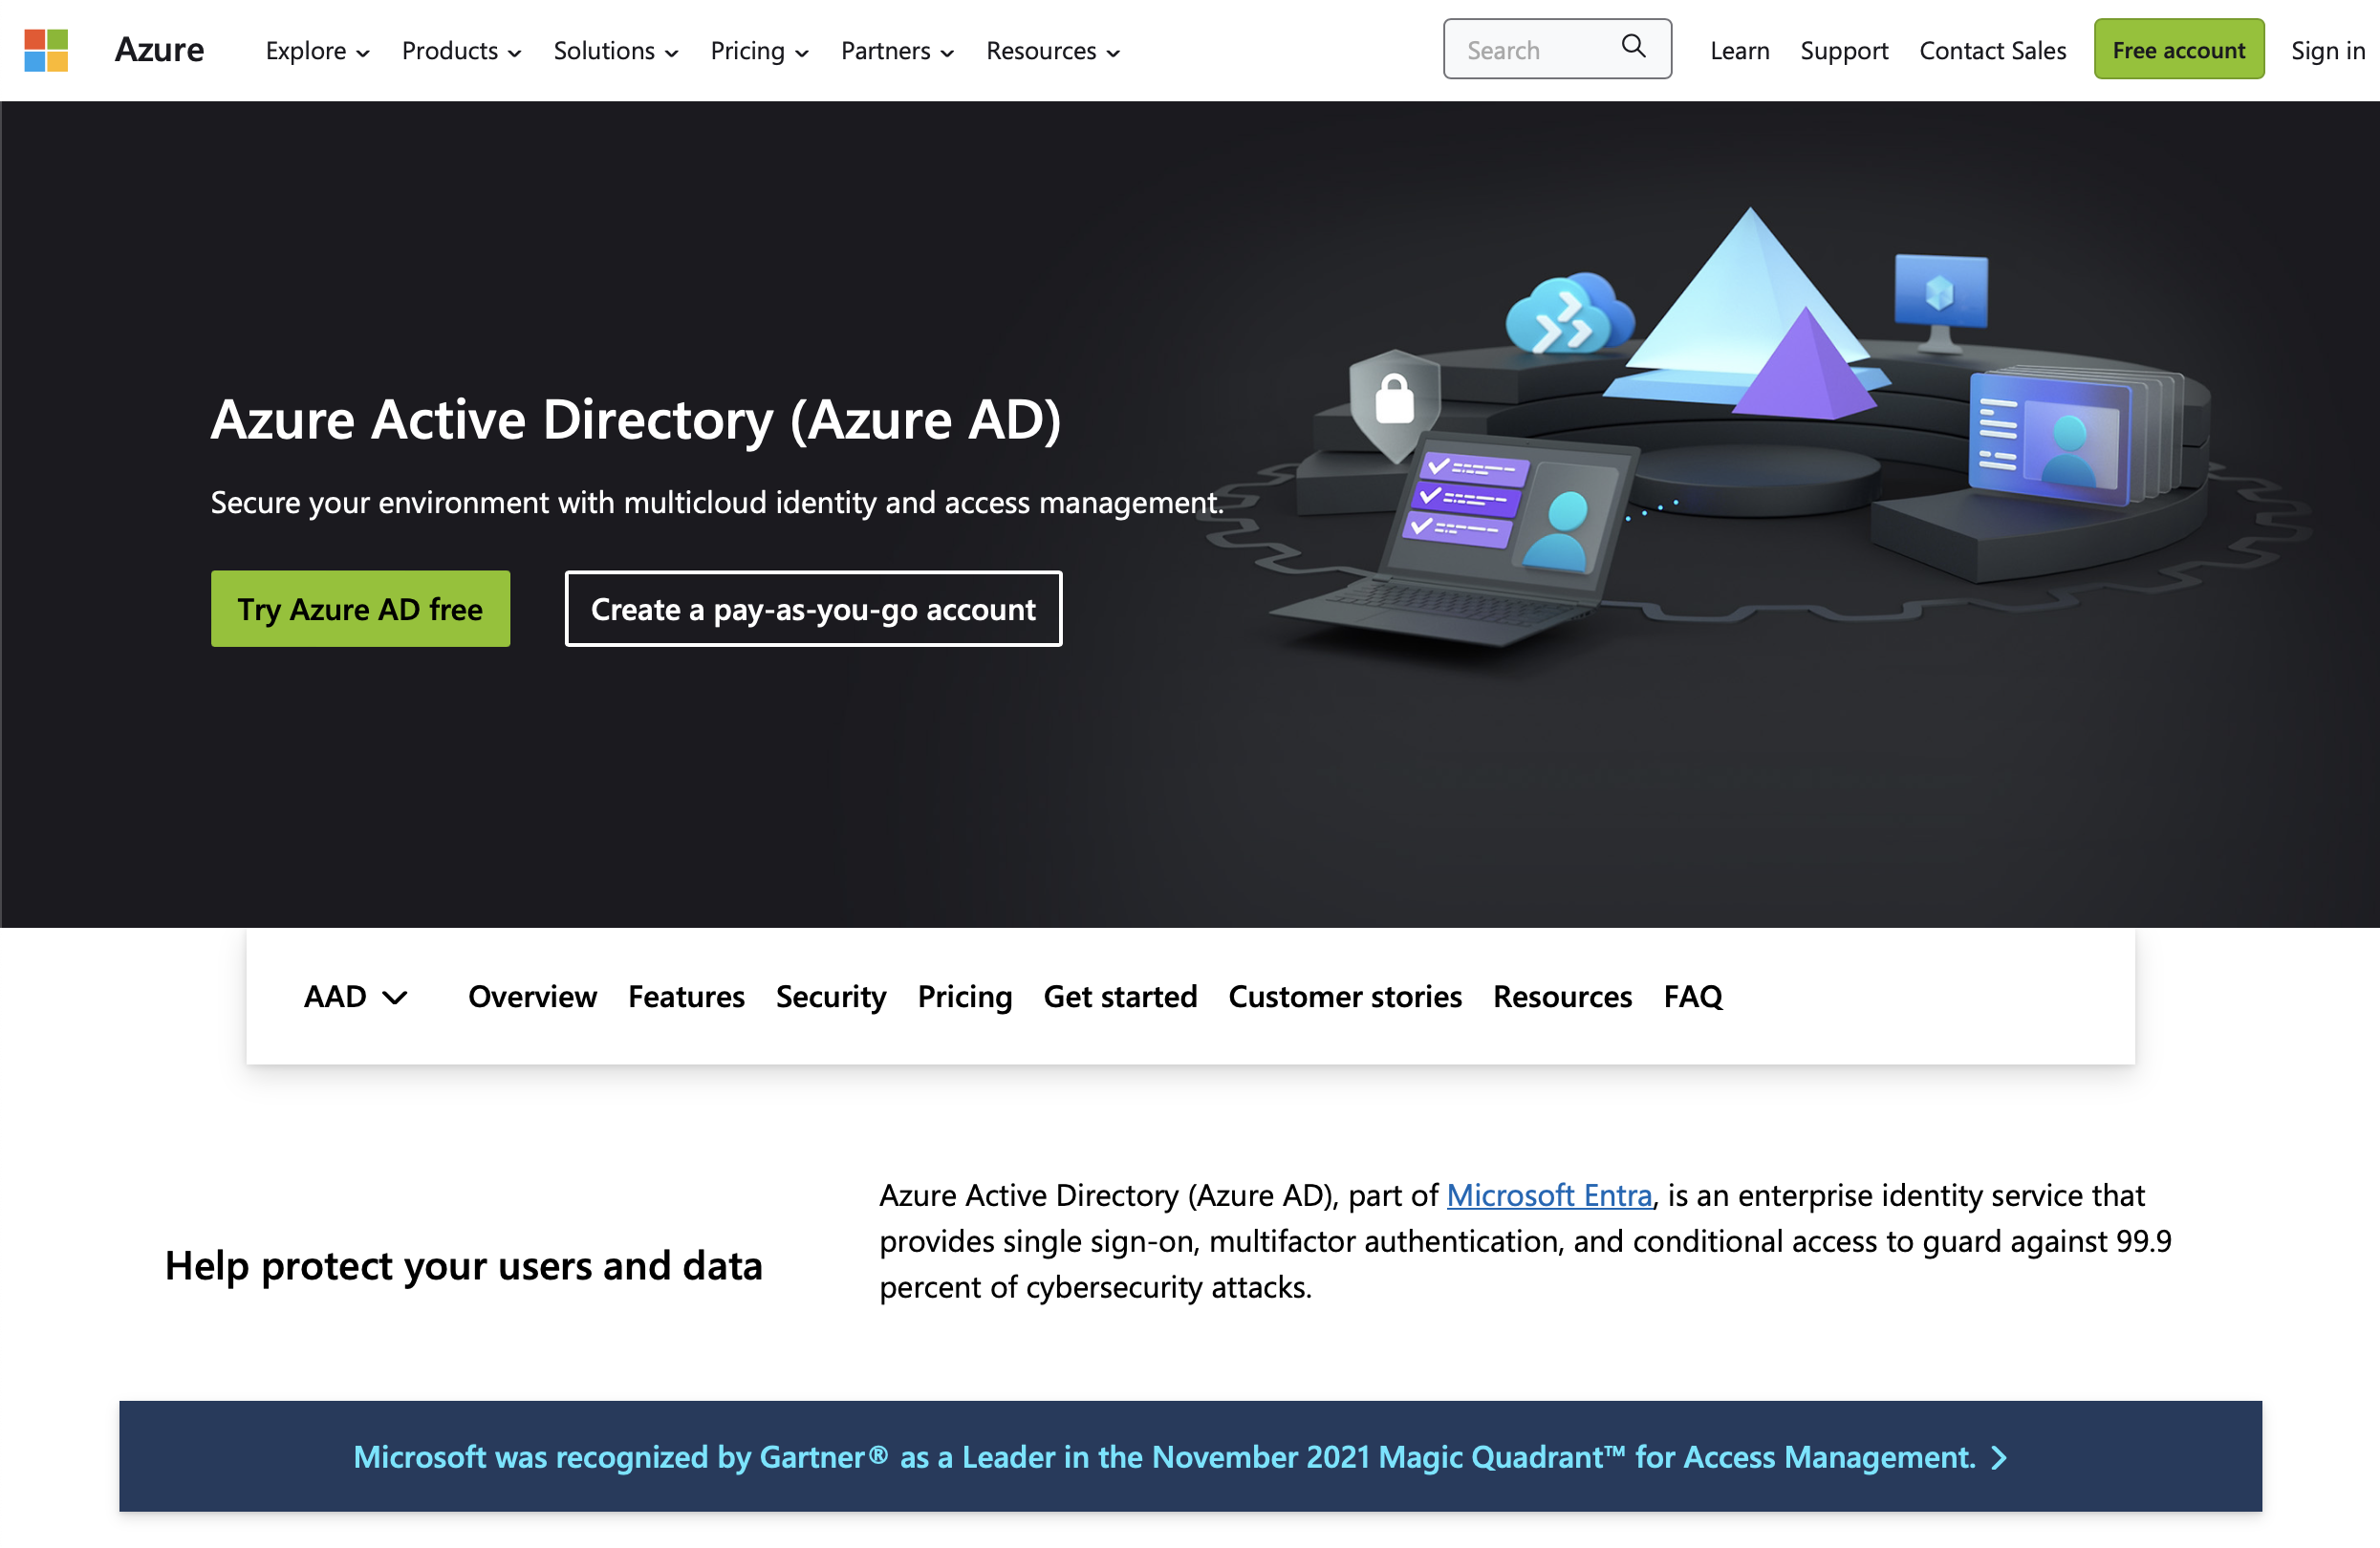Viewport: 2380px width, 1548px height.
Task: Click the shield lock illustration
Action: (1394, 402)
